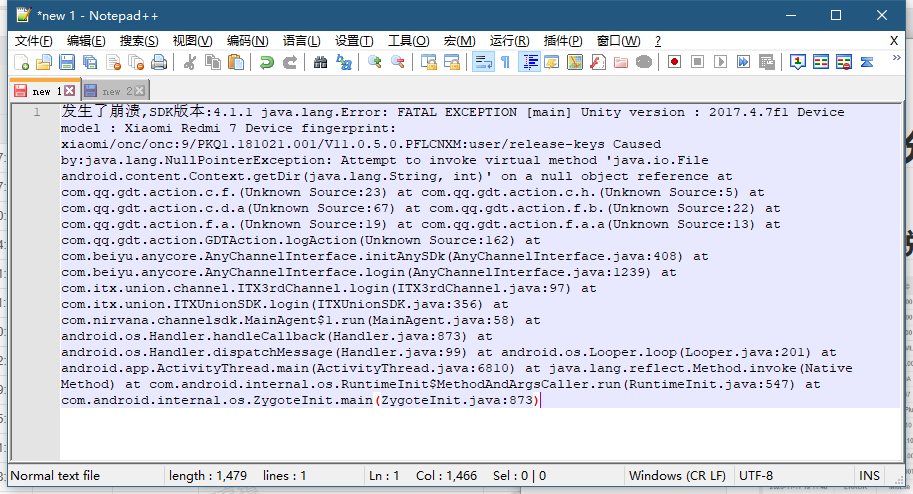Cut selection with the scissors icon
This screenshot has height=494, width=913.
(190, 62)
